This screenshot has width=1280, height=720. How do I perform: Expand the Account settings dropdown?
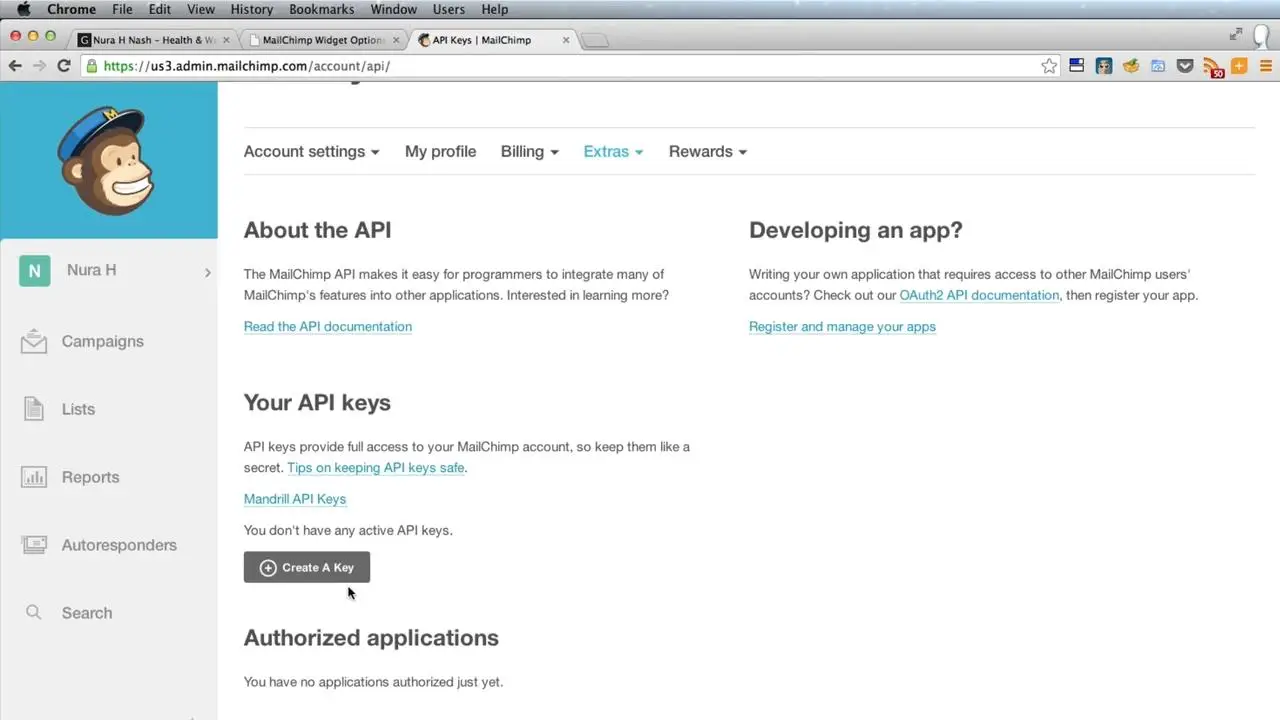(x=311, y=152)
